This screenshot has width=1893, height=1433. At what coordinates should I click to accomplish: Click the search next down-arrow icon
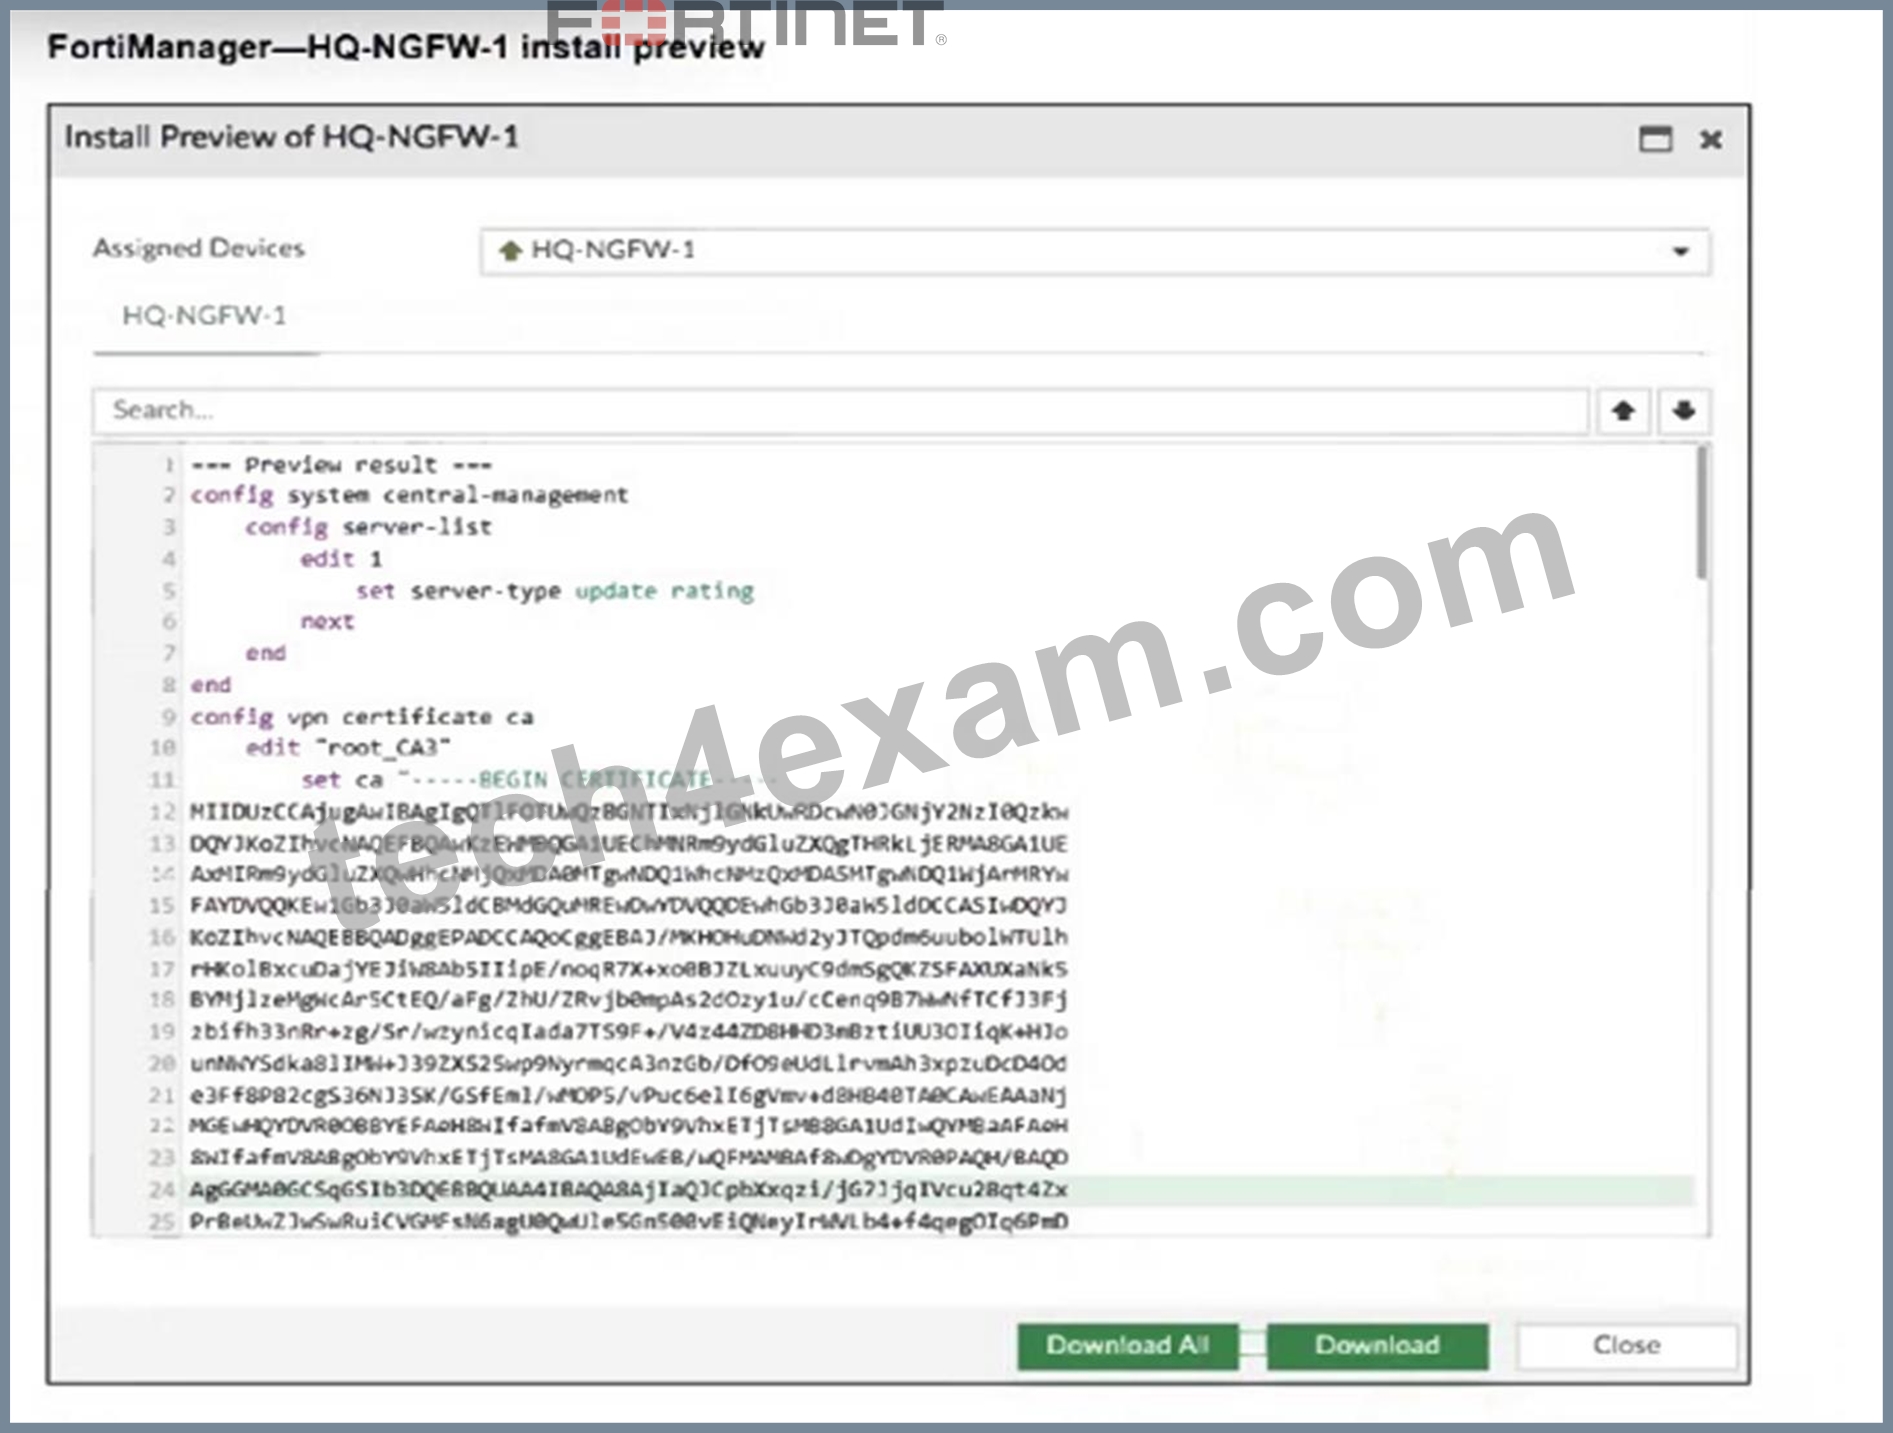click(1684, 411)
